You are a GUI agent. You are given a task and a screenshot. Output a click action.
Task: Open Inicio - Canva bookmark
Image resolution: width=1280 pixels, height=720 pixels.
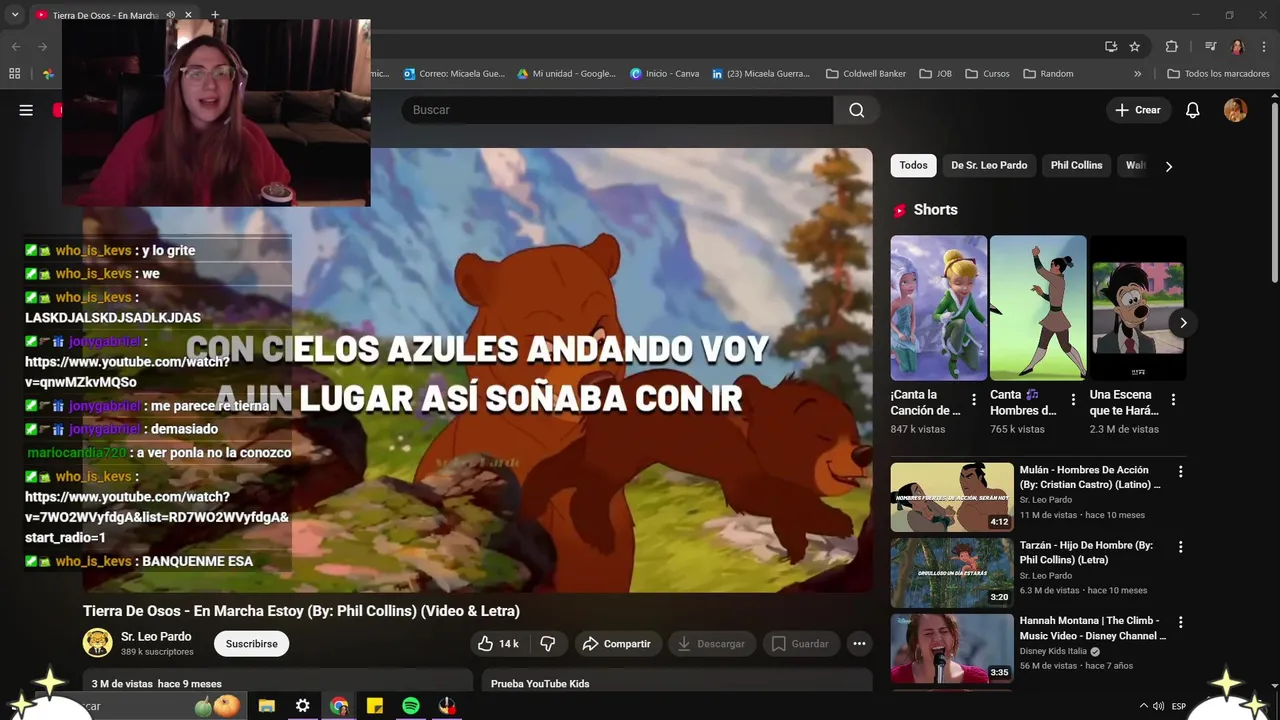[665, 74]
